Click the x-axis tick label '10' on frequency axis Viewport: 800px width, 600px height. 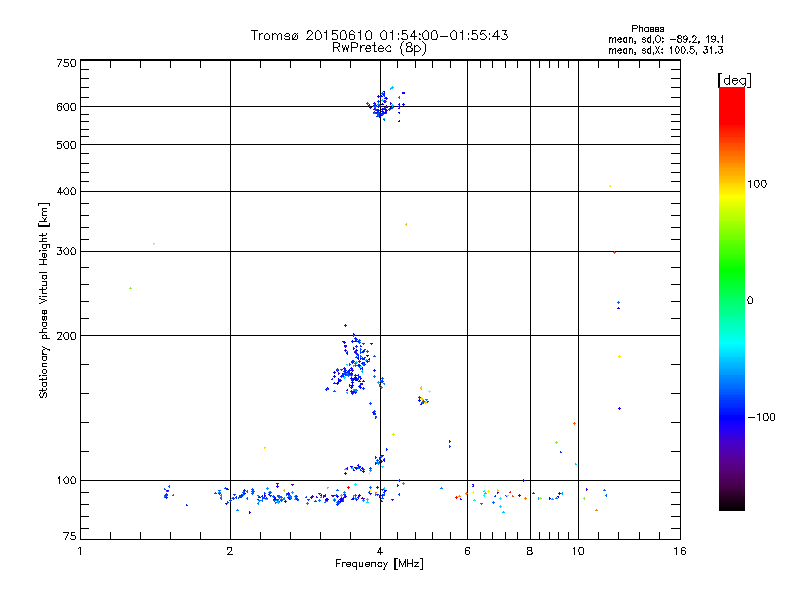tap(578, 551)
